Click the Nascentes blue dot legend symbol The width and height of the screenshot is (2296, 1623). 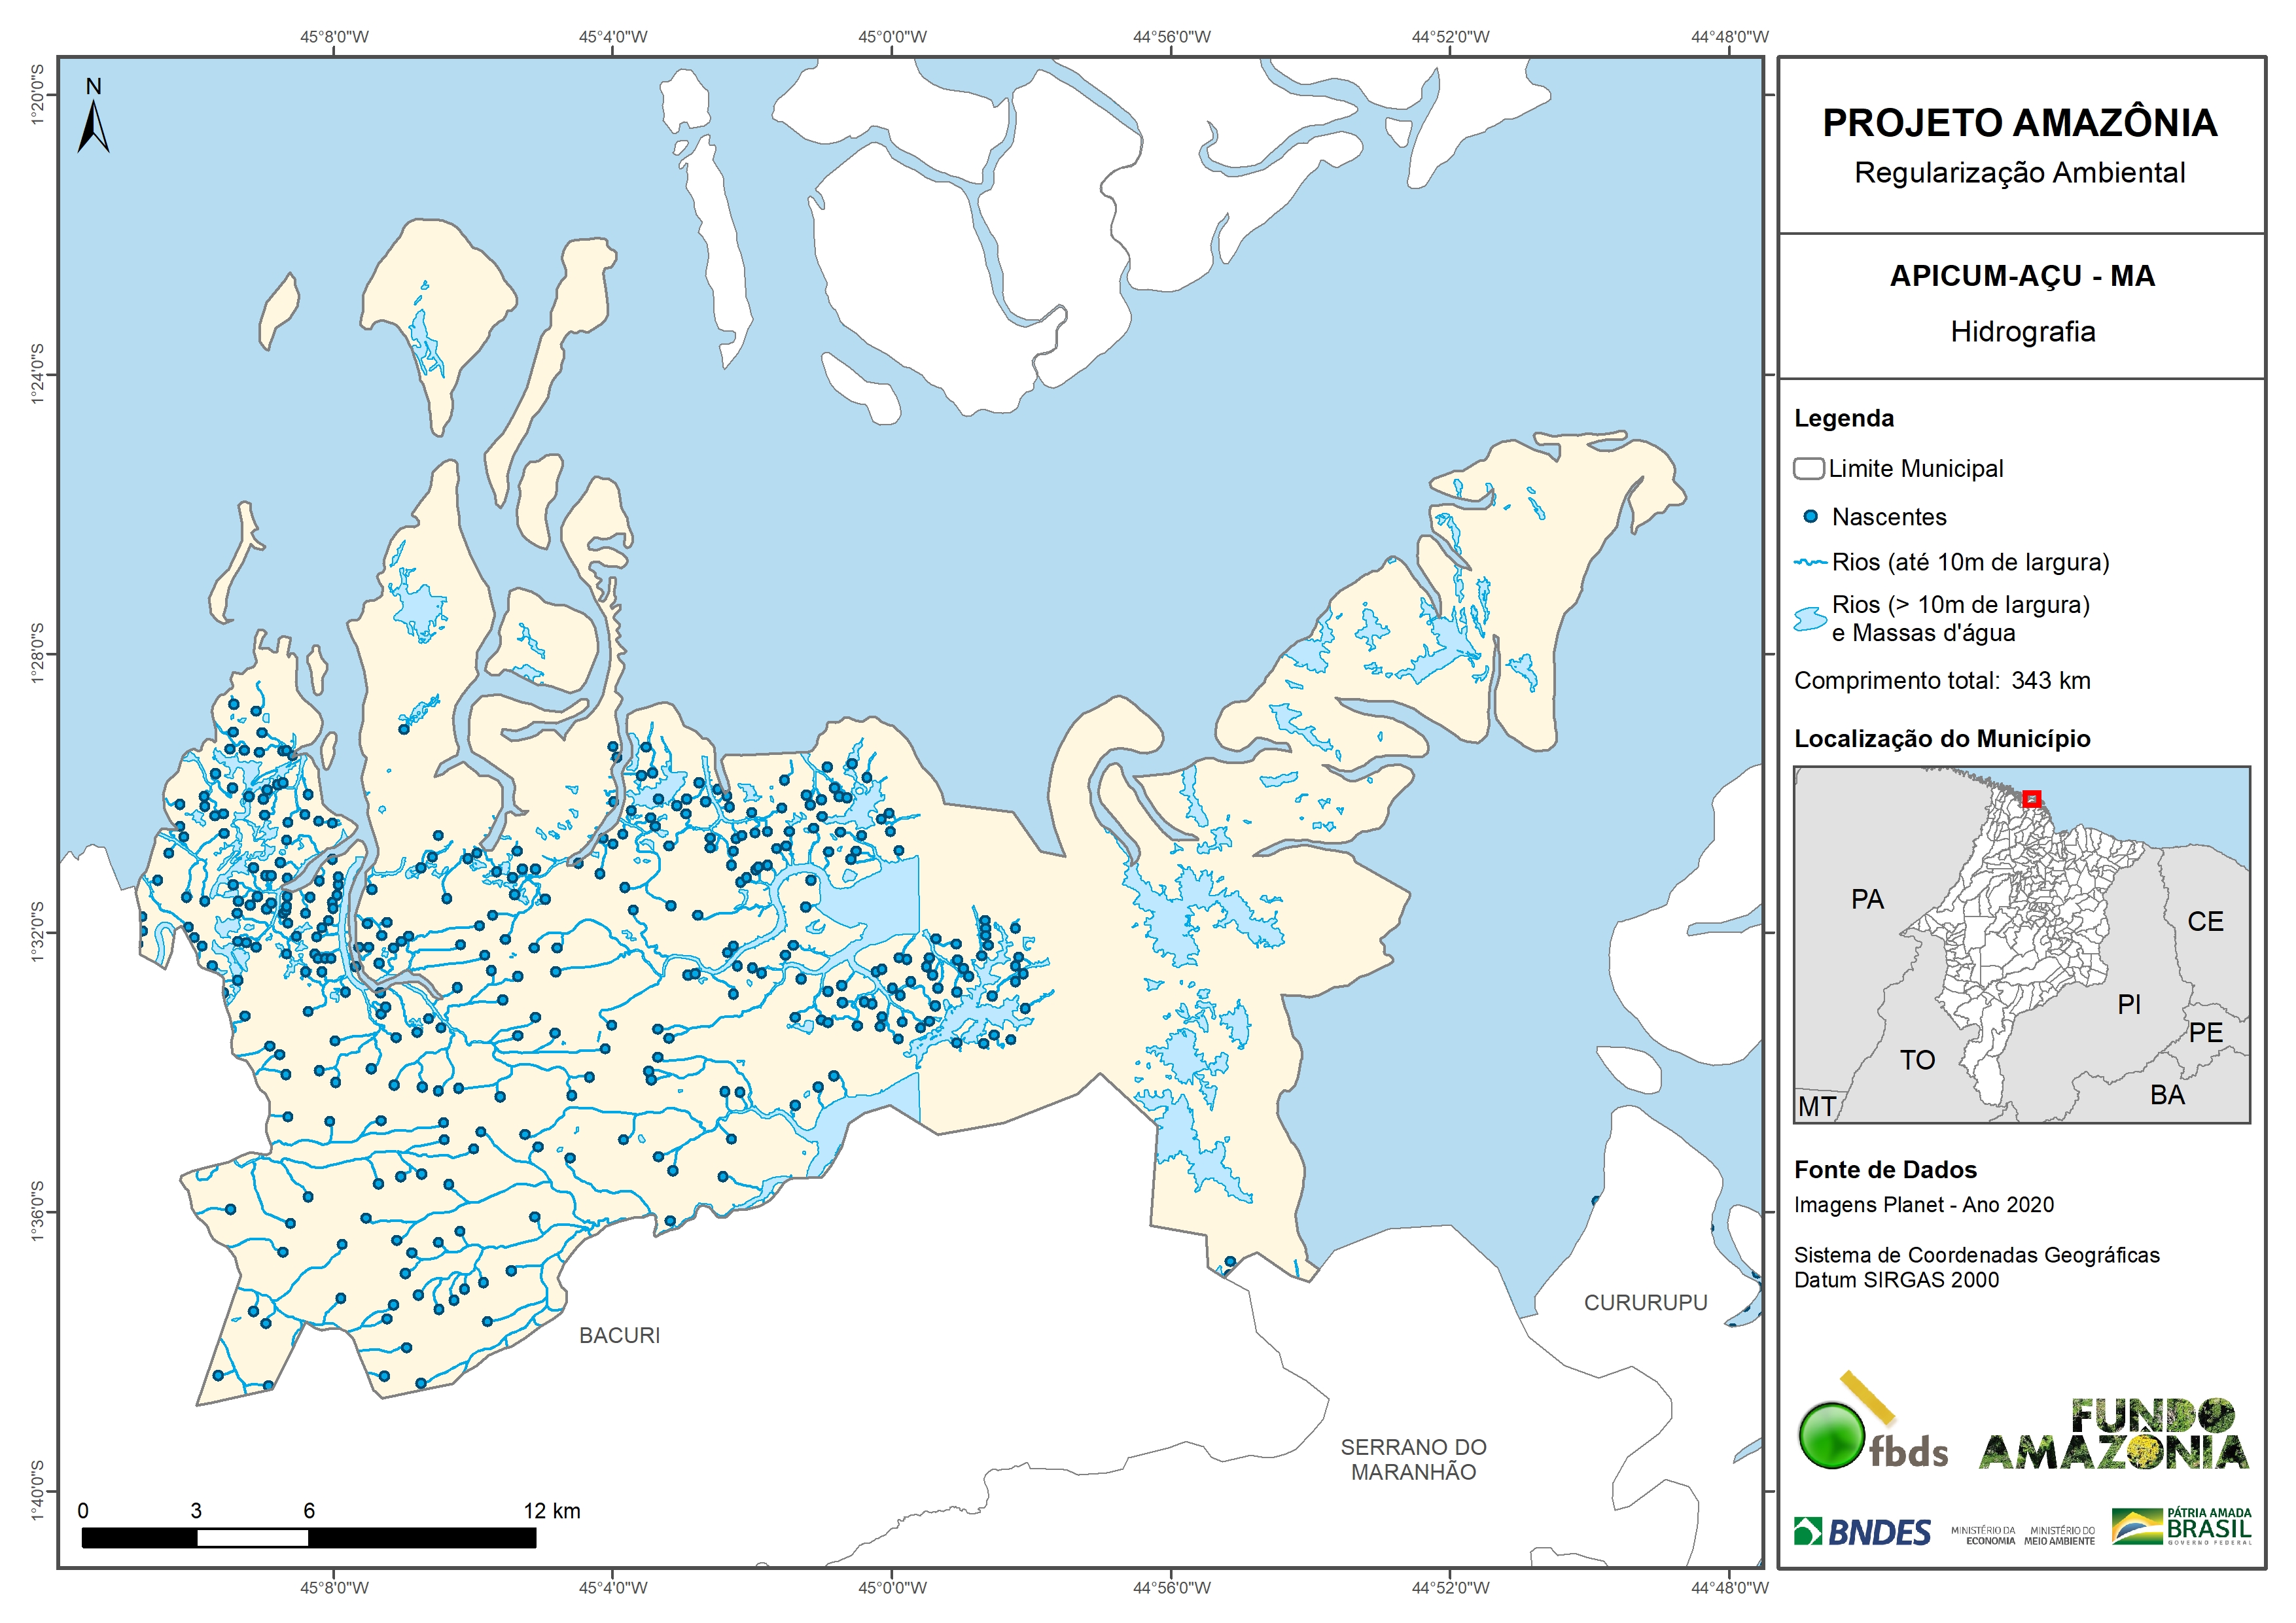click(1810, 517)
